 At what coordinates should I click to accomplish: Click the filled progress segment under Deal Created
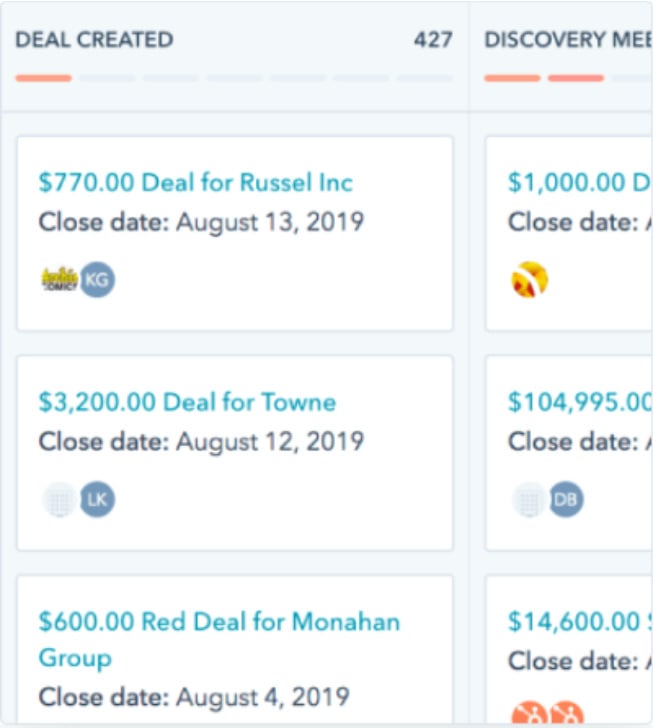pyautogui.click(x=44, y=78)
